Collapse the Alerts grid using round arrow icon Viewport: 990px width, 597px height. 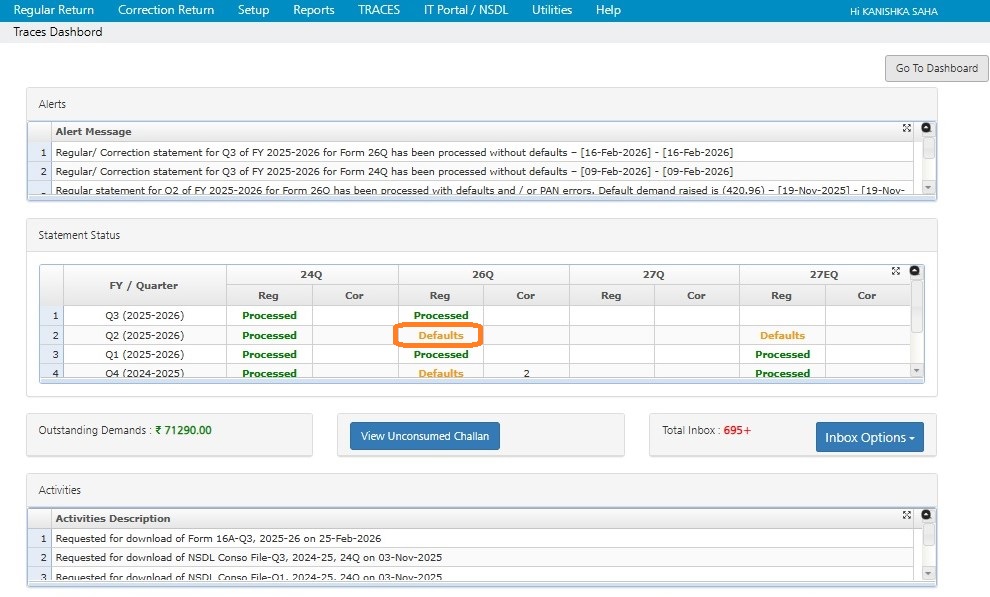pos(926,128)
